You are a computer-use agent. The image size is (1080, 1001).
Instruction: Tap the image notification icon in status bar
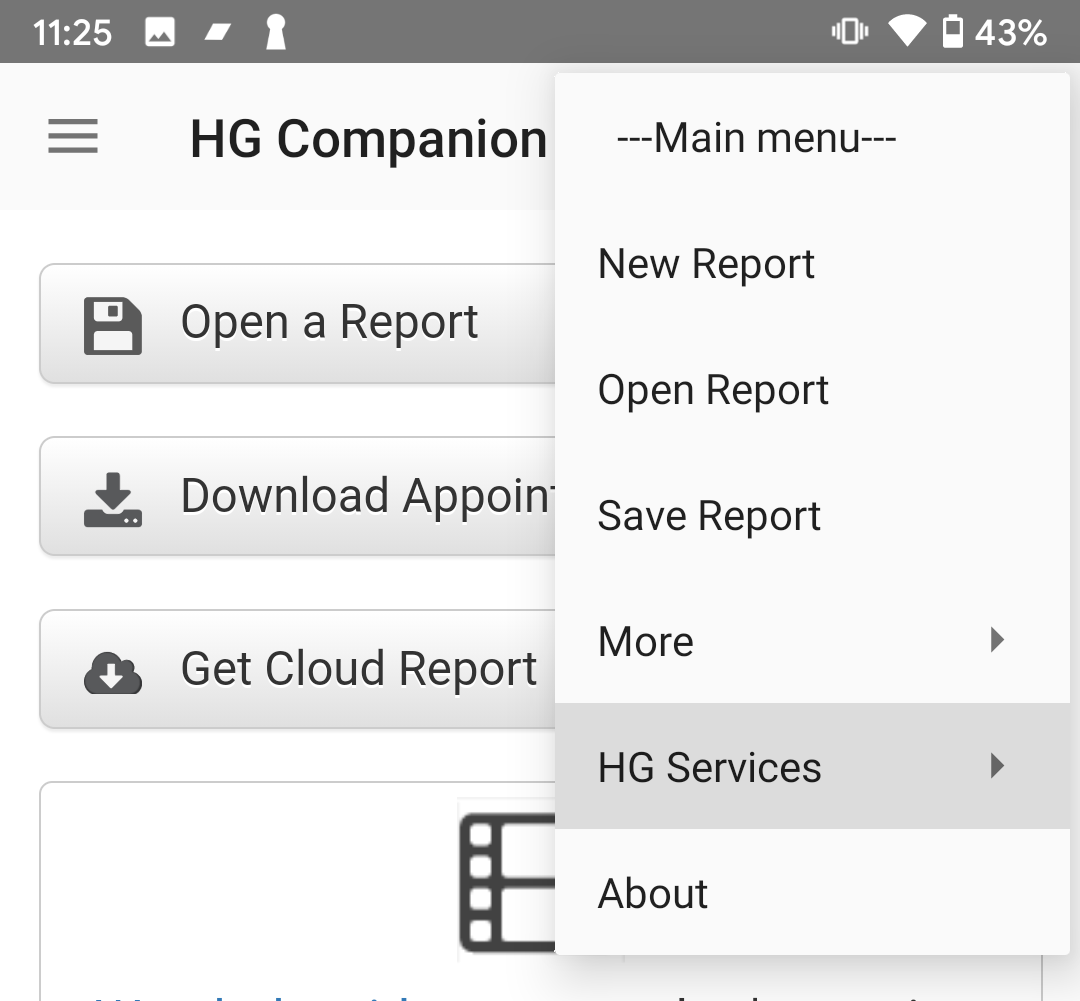click(160, 33)
